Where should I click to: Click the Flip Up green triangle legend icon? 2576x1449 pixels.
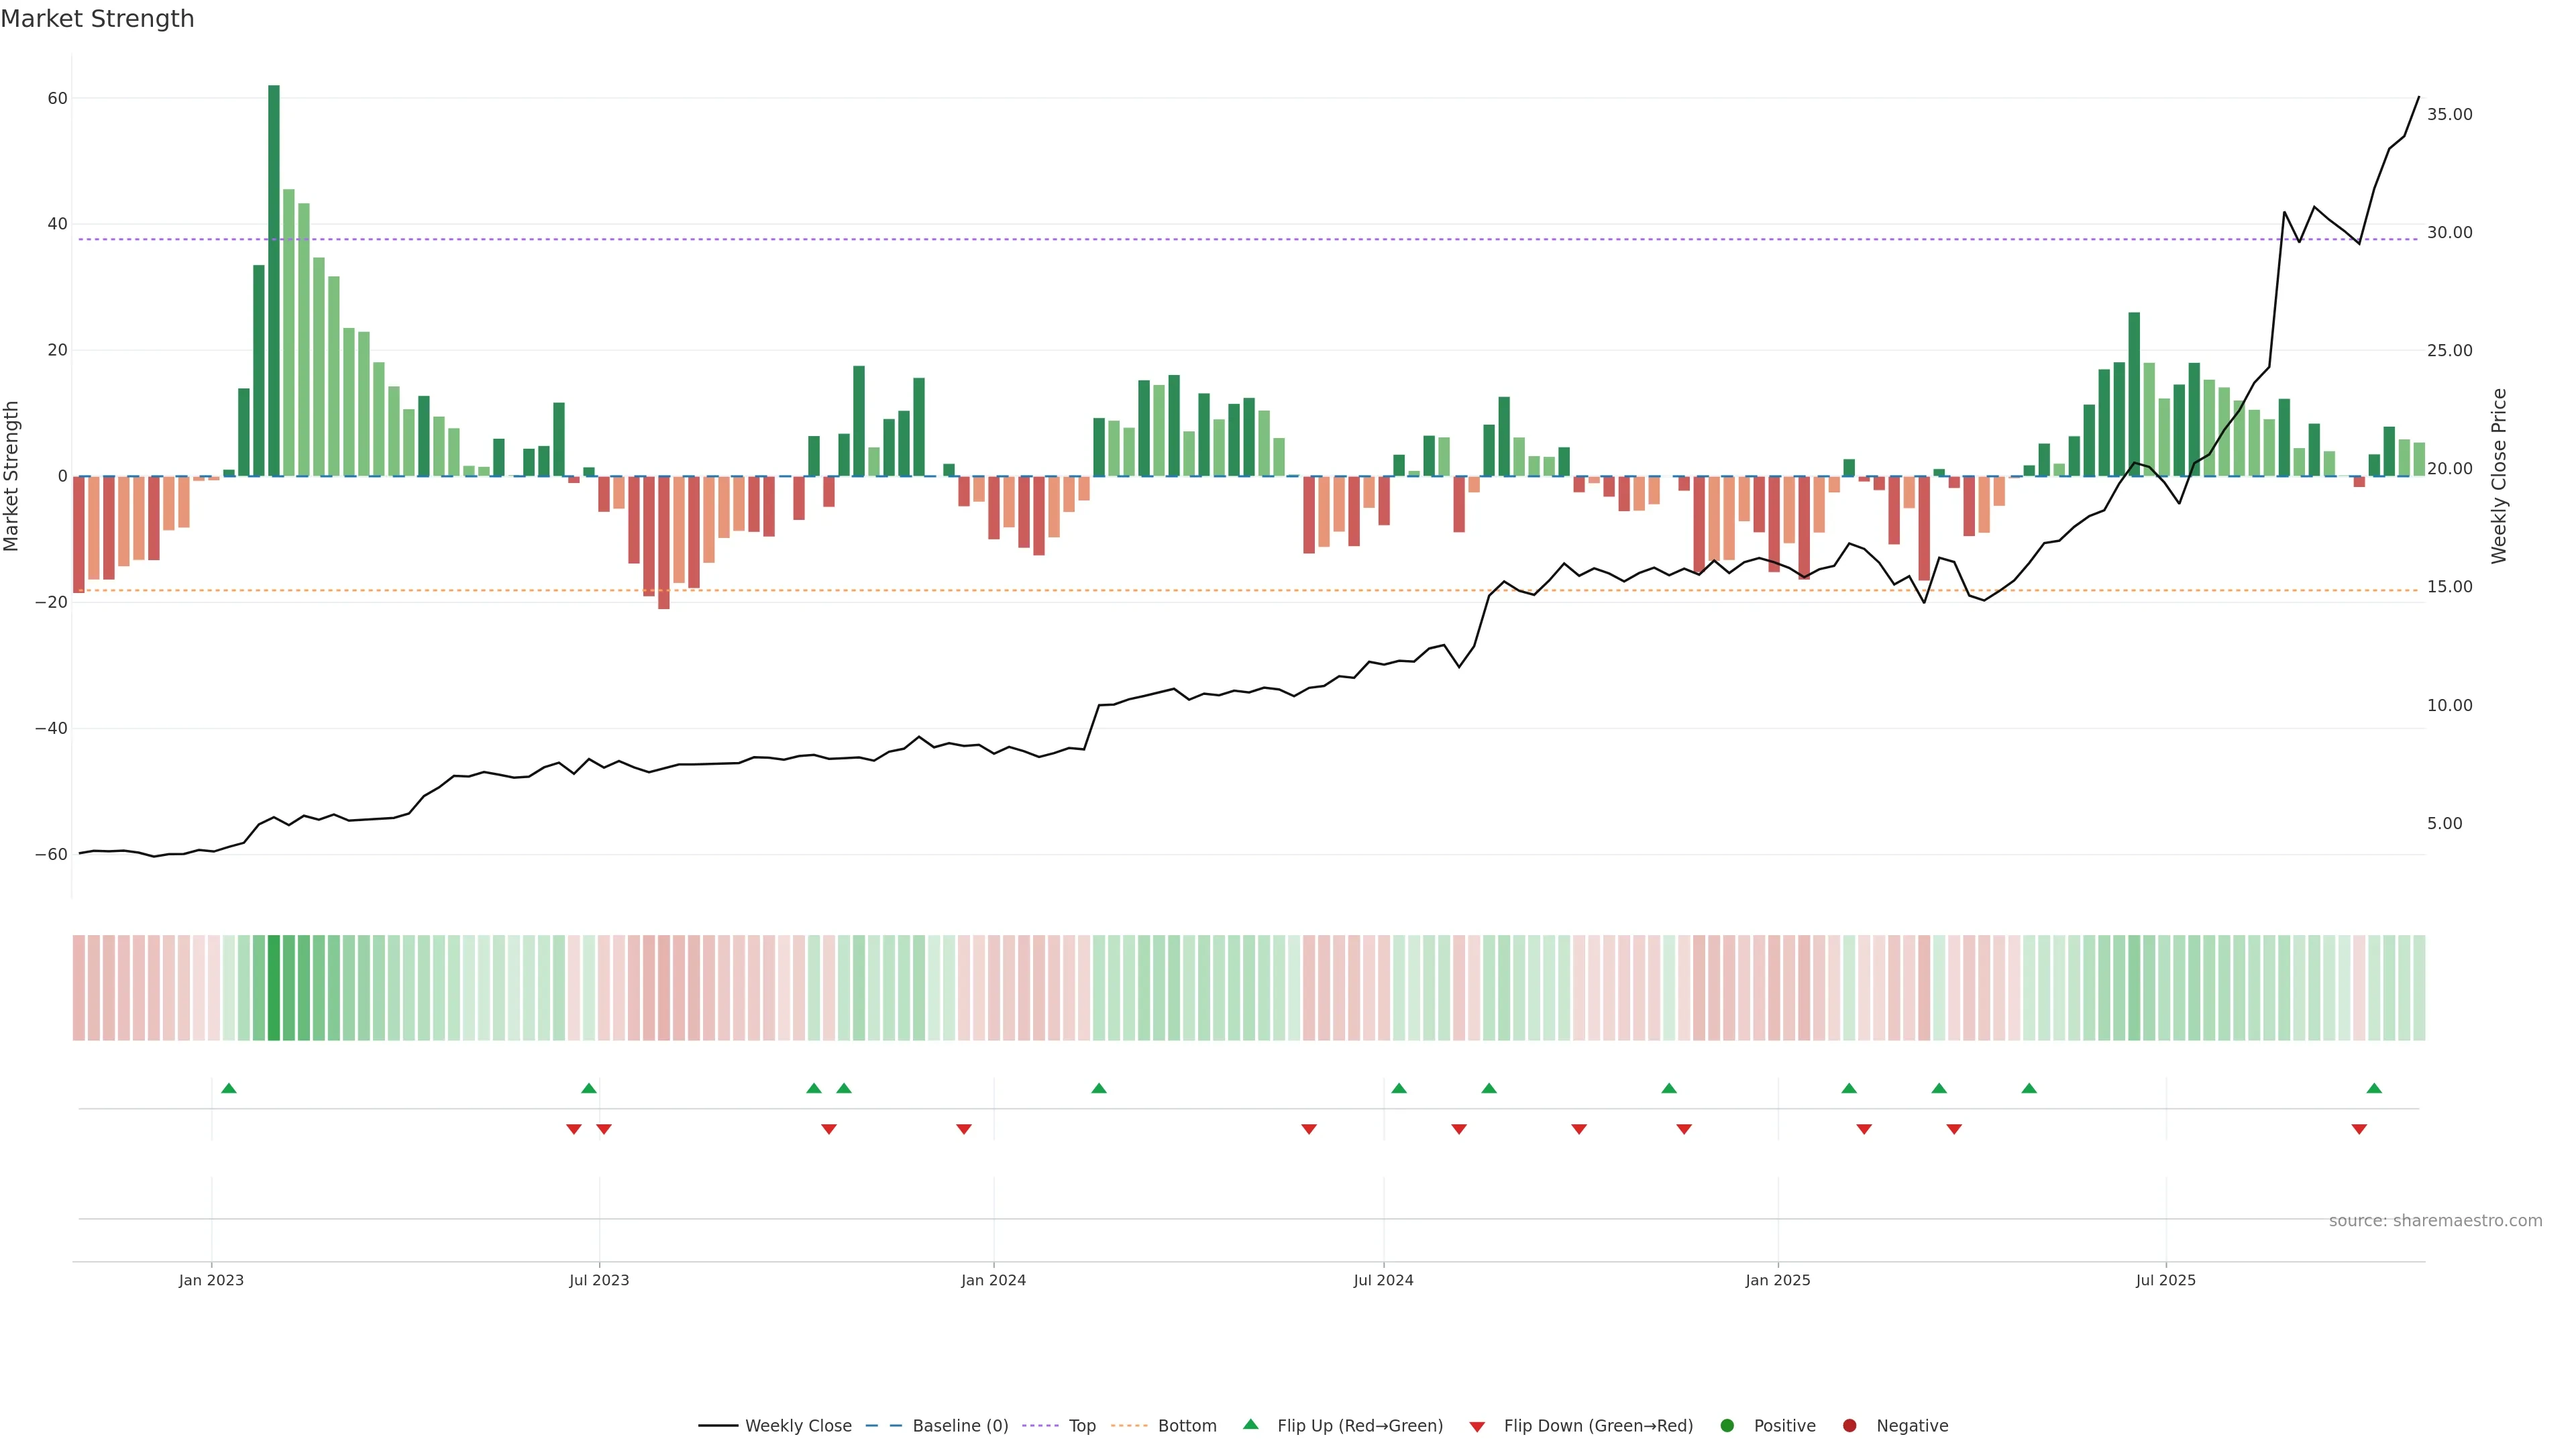pyautogui.click(x=1250, y=1424)
